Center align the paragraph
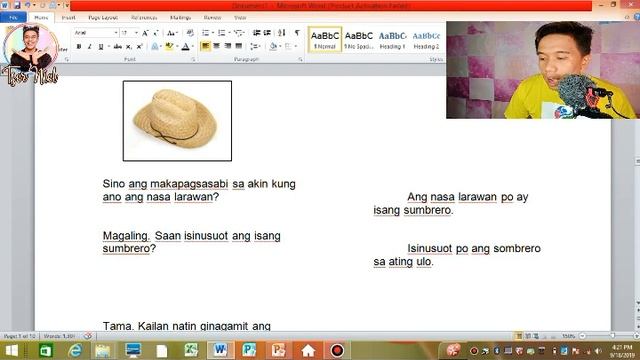The image size is (640, 360). coord(217,46)
